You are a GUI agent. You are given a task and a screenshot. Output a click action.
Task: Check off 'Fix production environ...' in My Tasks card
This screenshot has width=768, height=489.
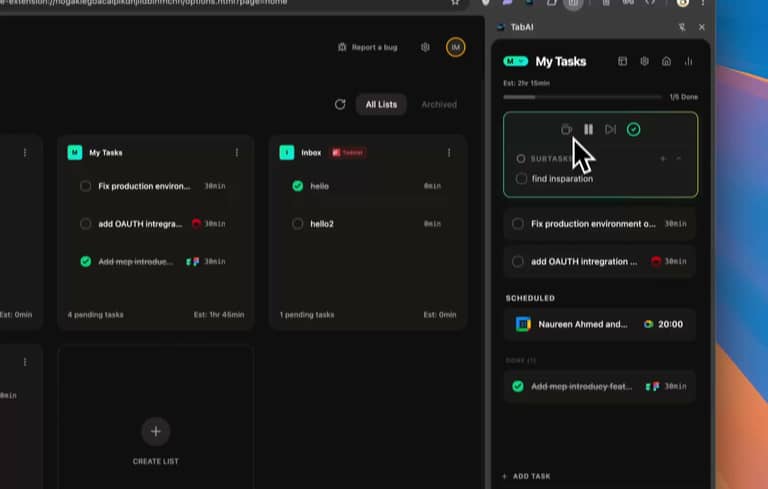[x=86, y=186]
